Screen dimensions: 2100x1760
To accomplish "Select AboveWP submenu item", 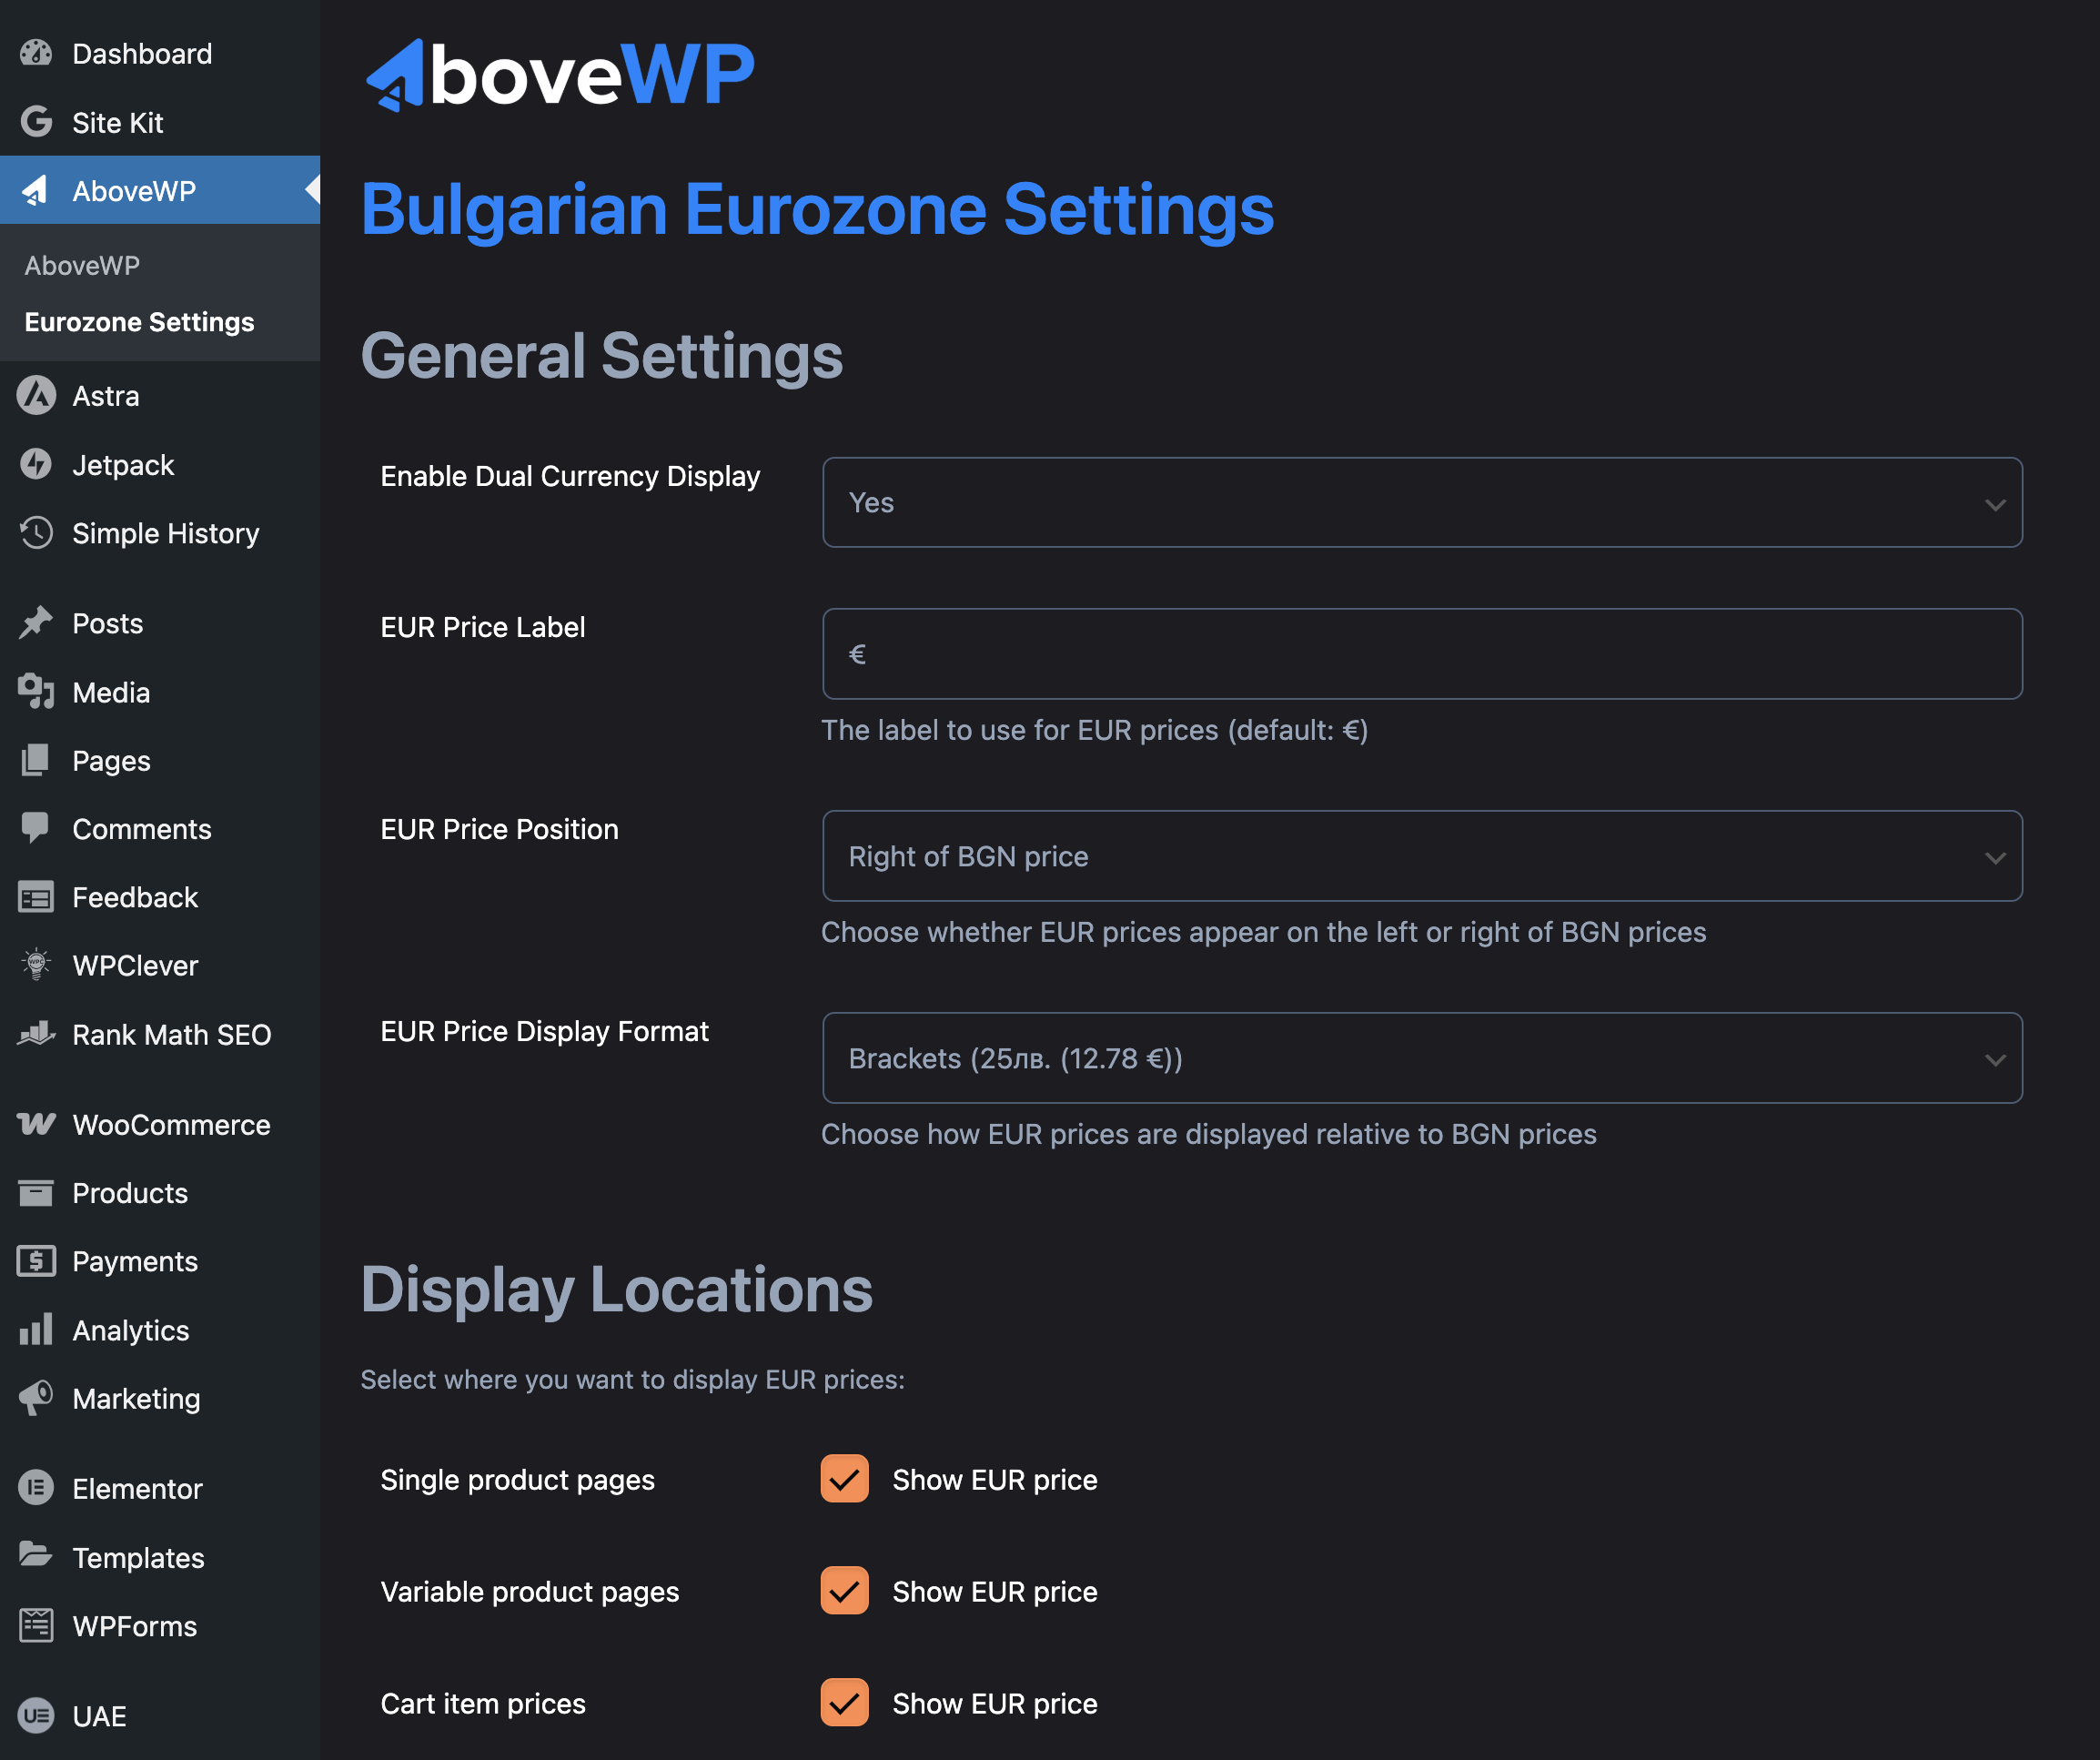I will [x=82, y=265].
